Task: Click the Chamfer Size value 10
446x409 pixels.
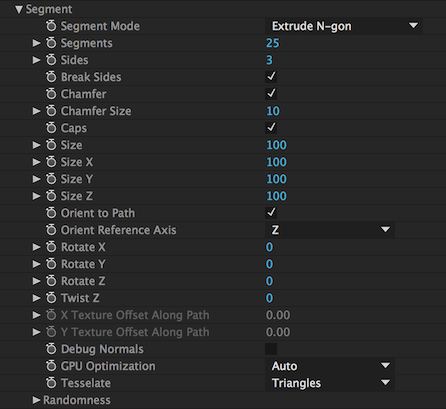Action: [273, 111]
